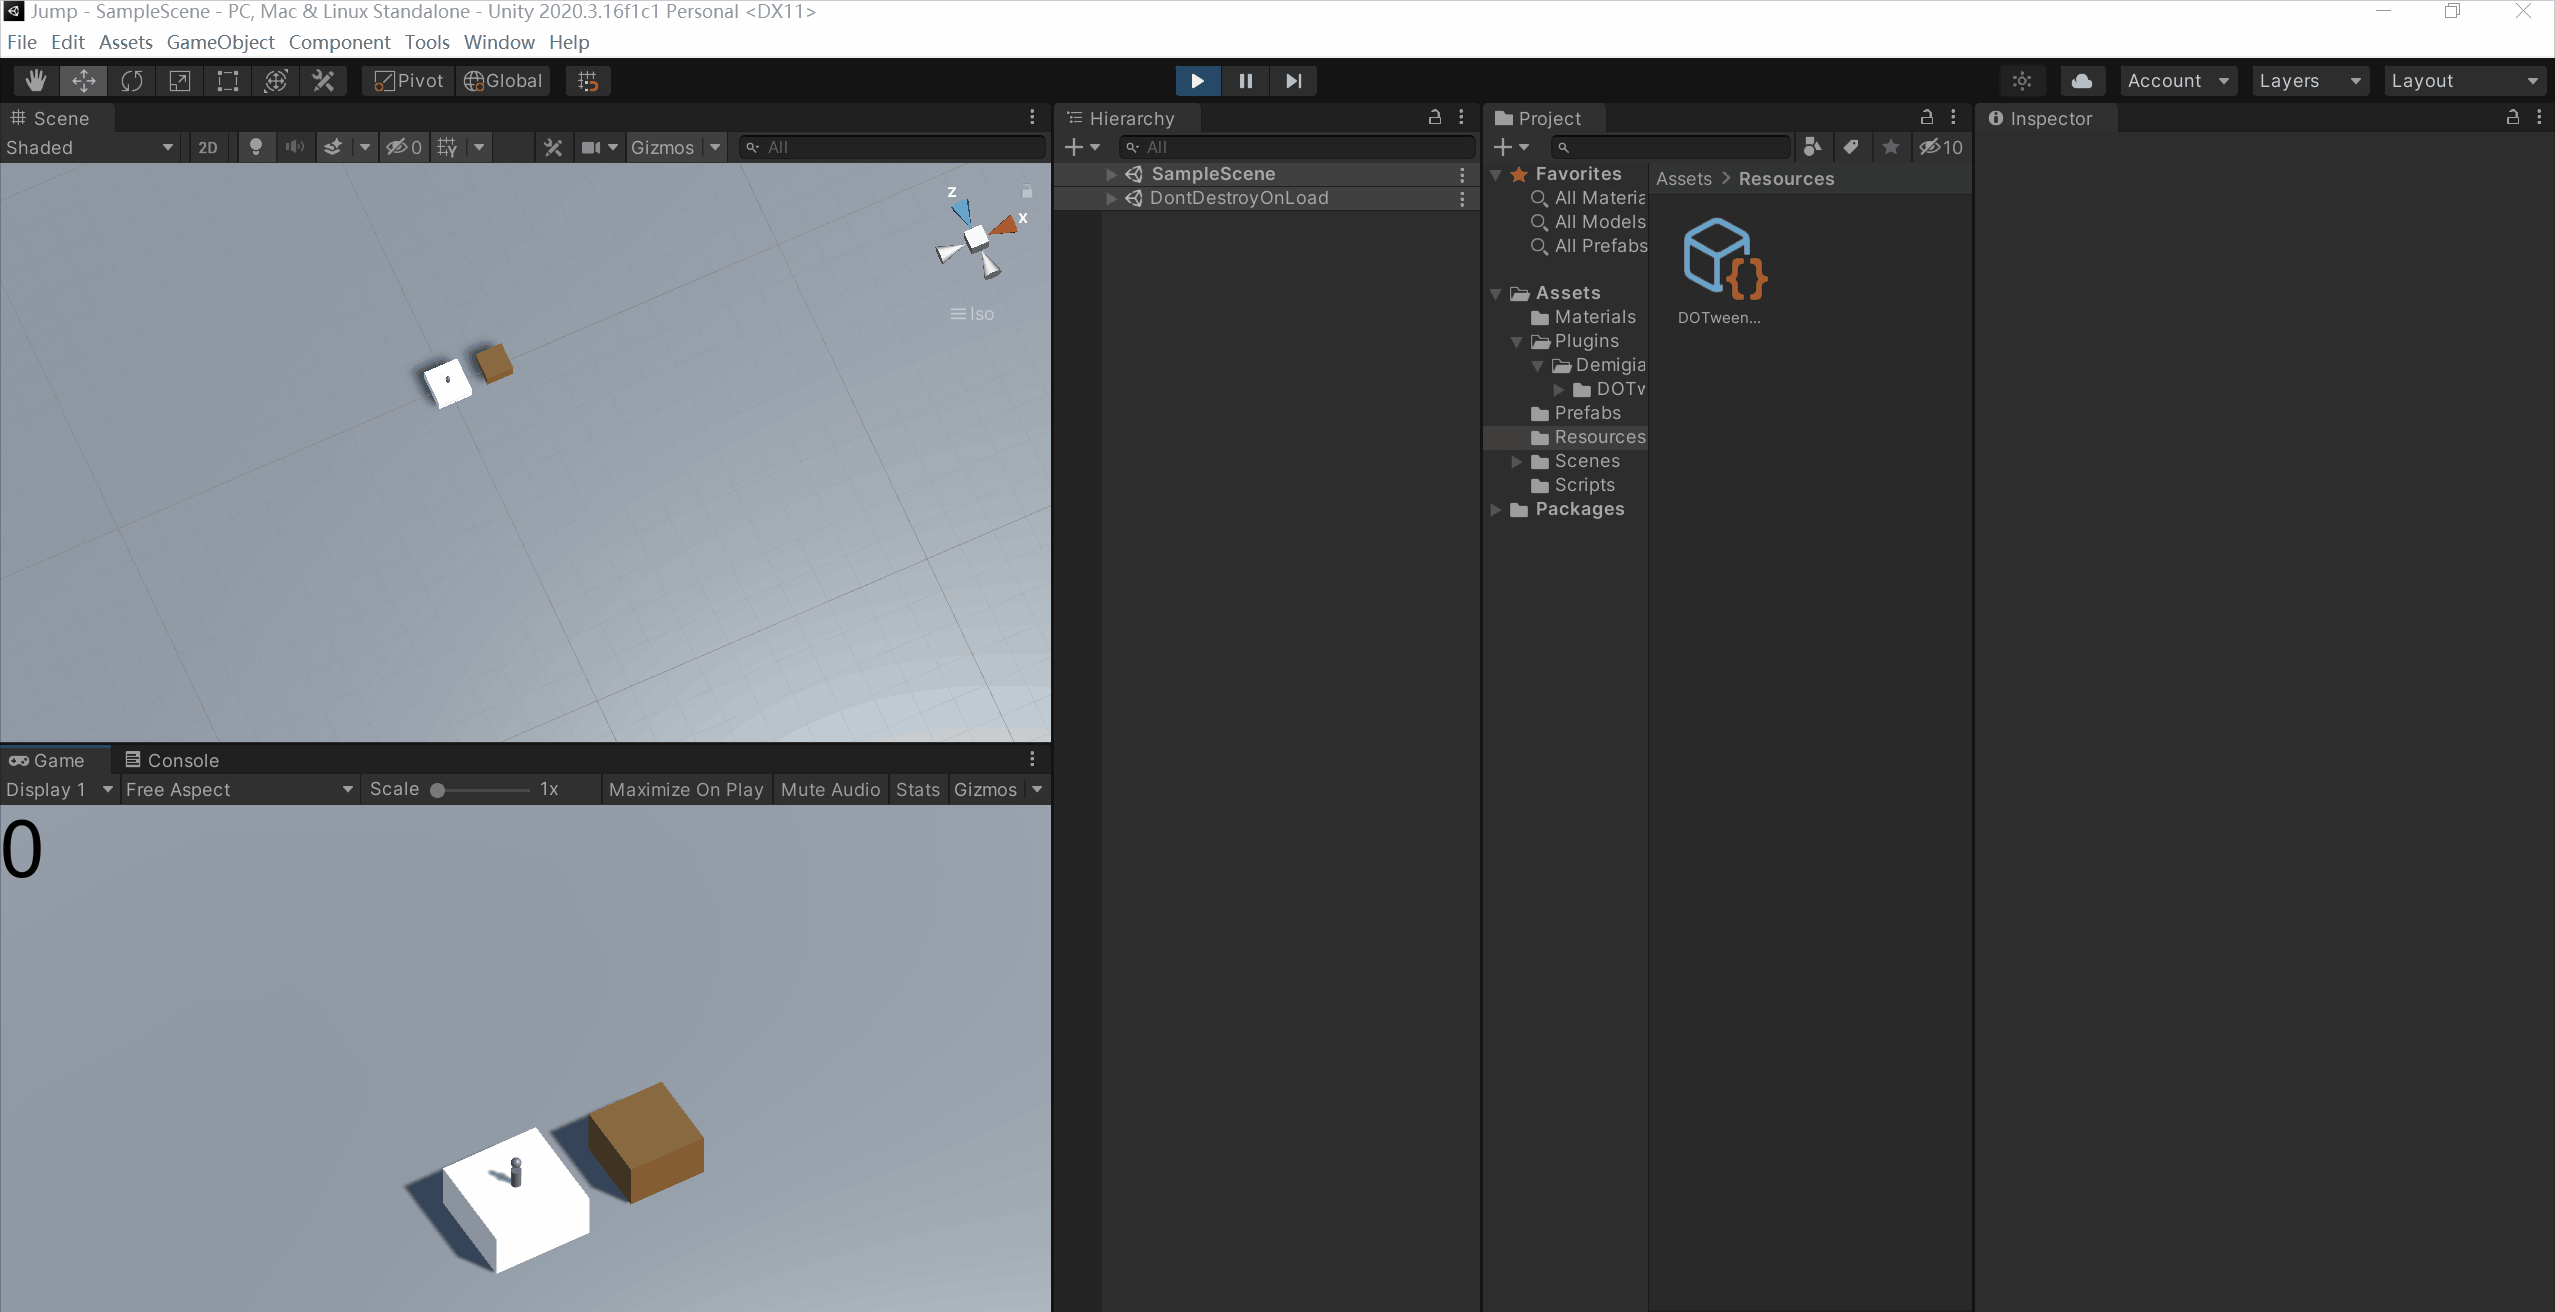Viewport: 2555px width, 1312px height.
Task: Open the GameObject menu
Action: pos(220,42)
